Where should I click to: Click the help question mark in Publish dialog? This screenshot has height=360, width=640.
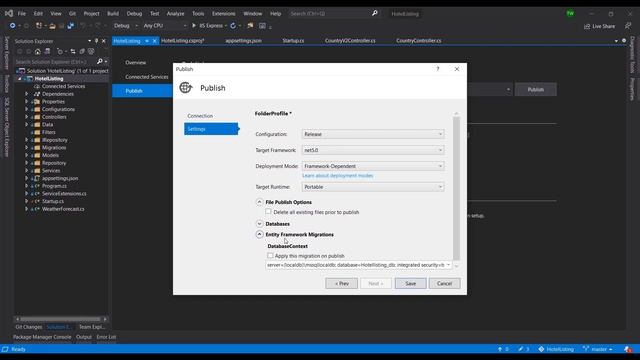click(438, 69)
